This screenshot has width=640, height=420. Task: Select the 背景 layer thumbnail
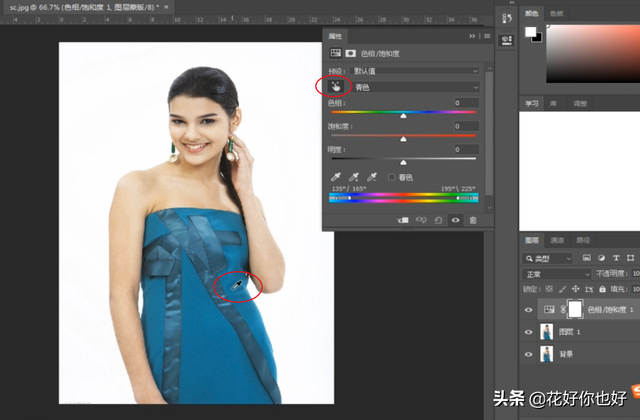[546, 354]
